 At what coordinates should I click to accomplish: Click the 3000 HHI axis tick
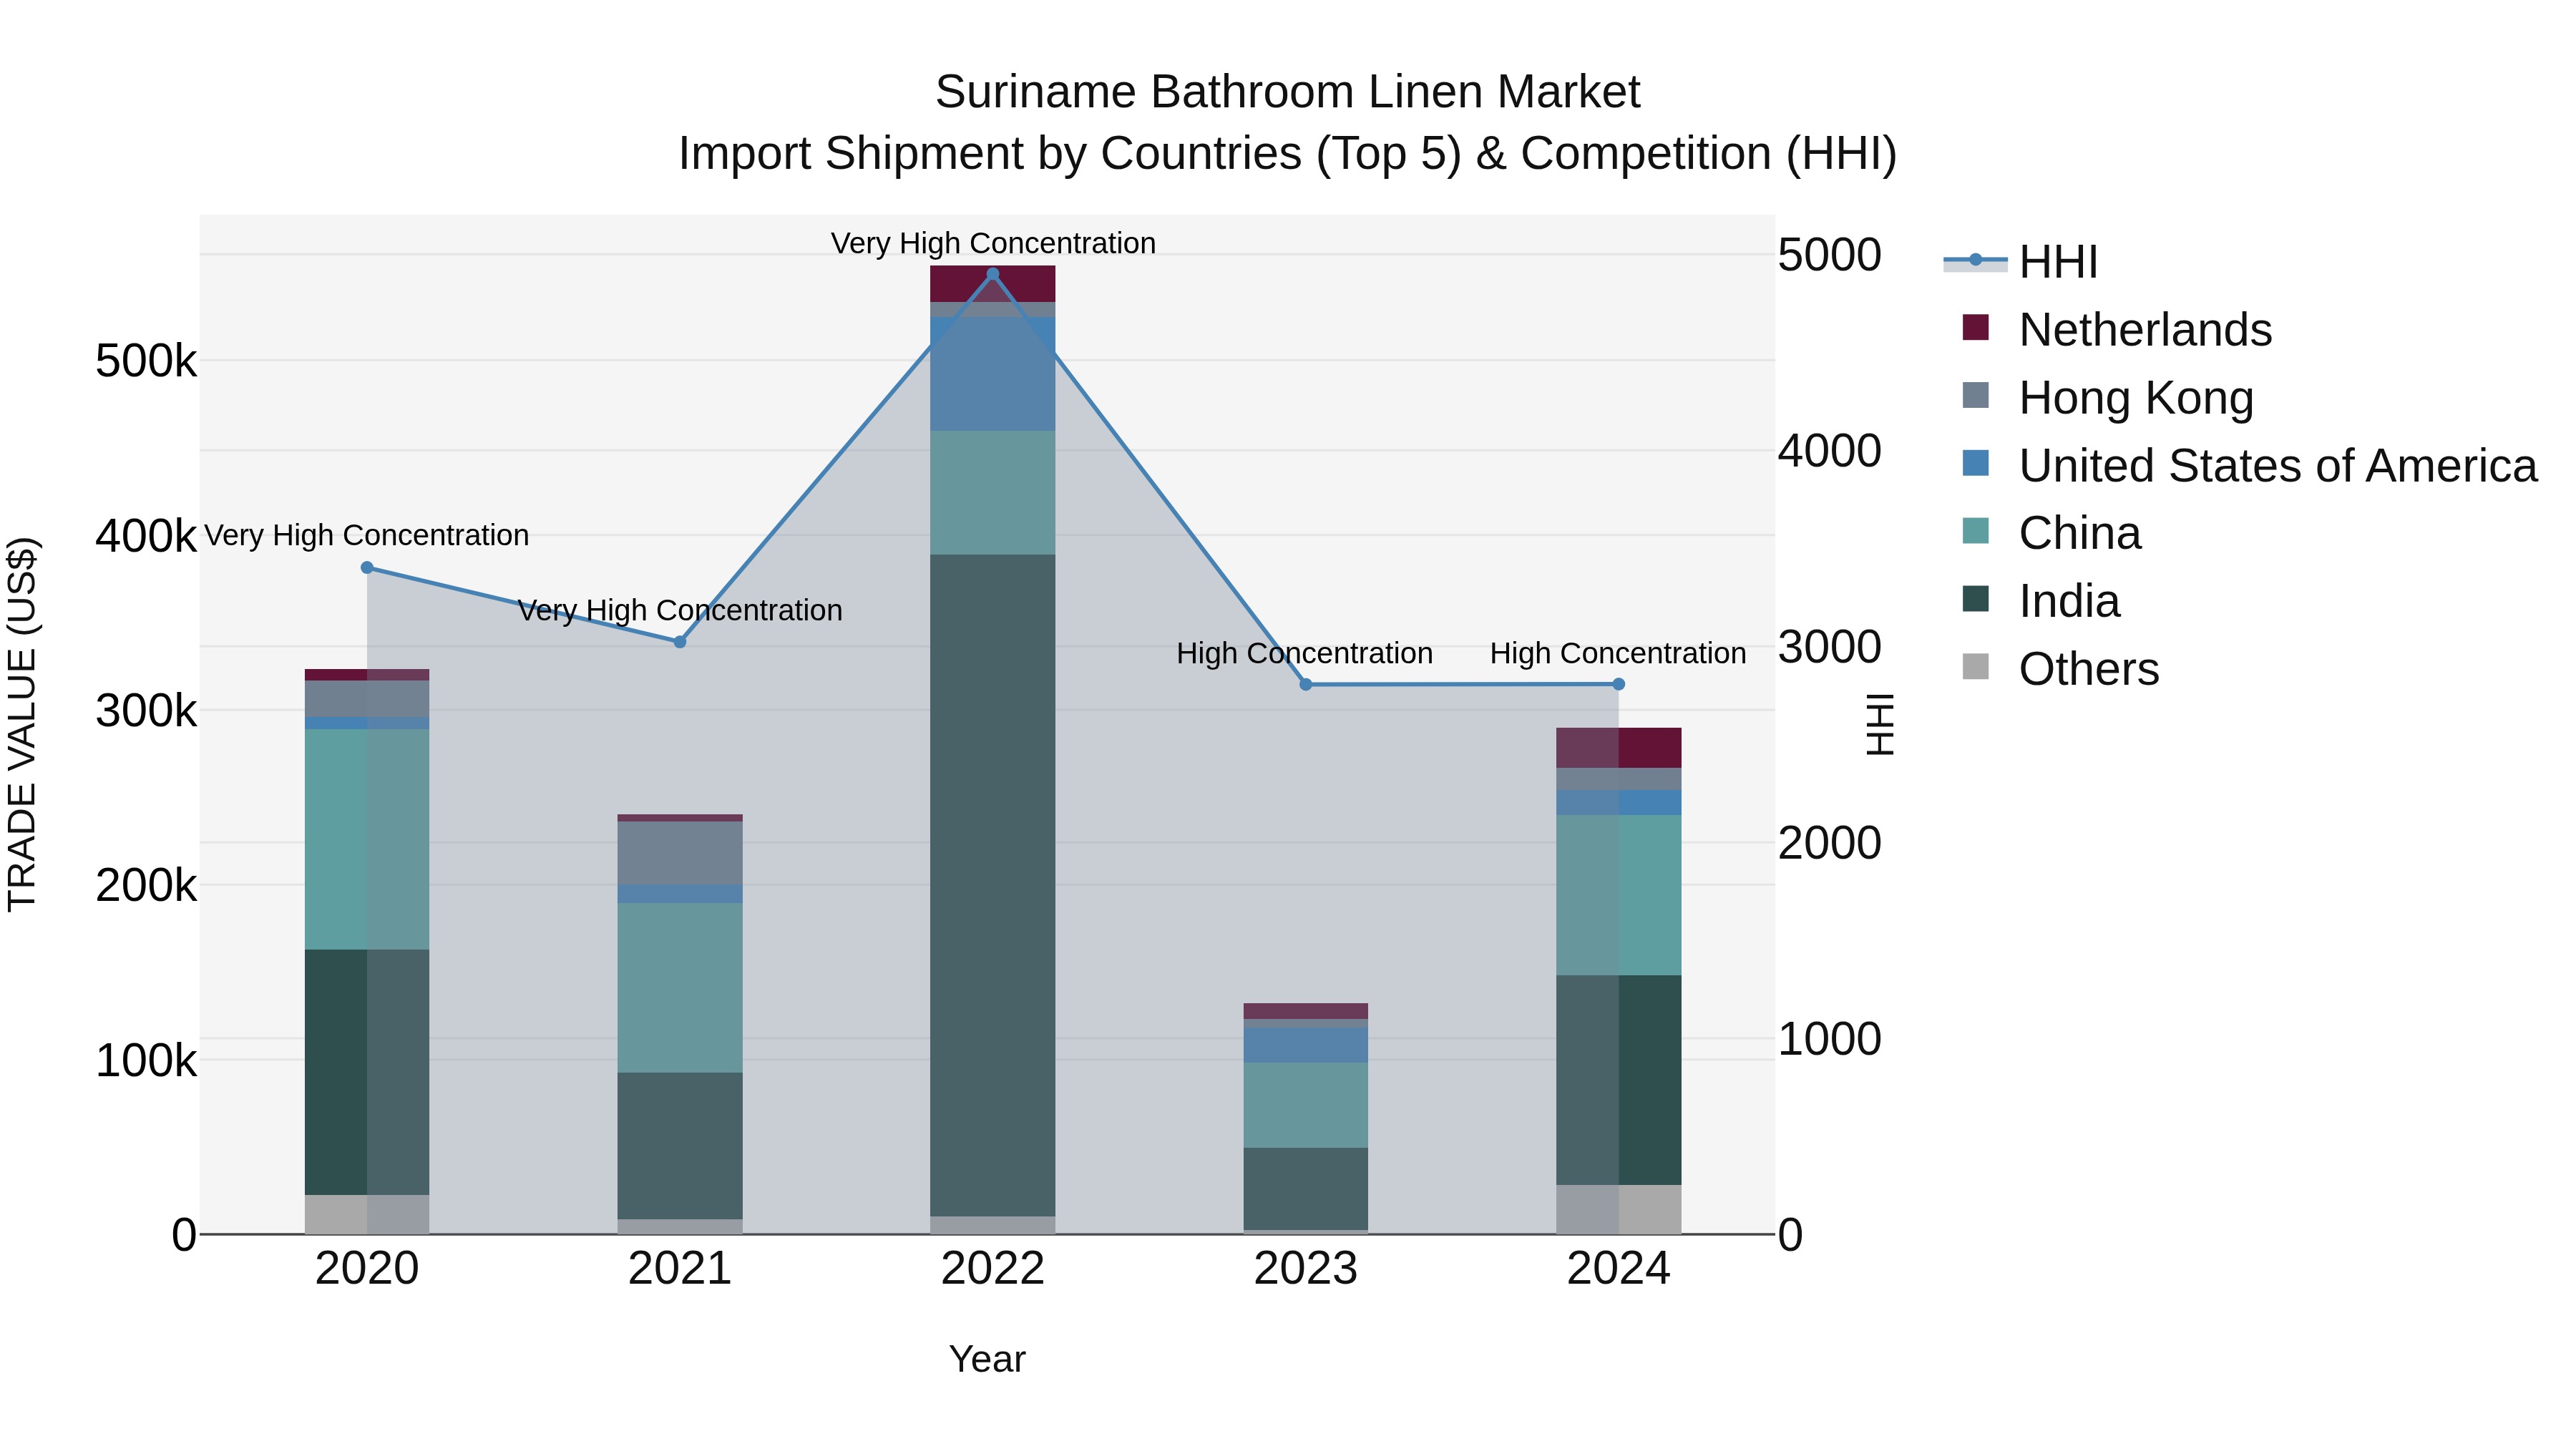tap(1830, 647)
